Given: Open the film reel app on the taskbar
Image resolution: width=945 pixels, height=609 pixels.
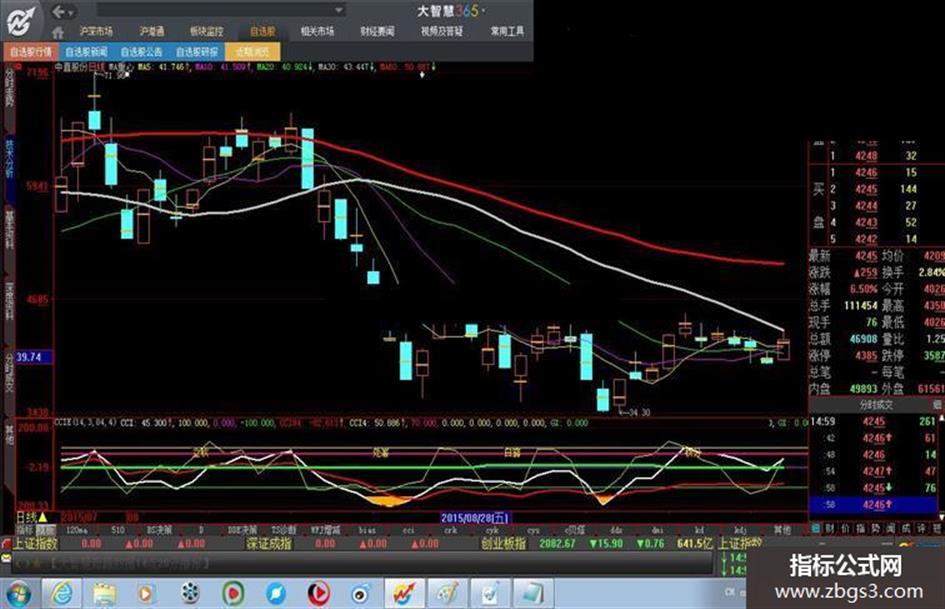Looking at the screenshot, I should [190, 594].
